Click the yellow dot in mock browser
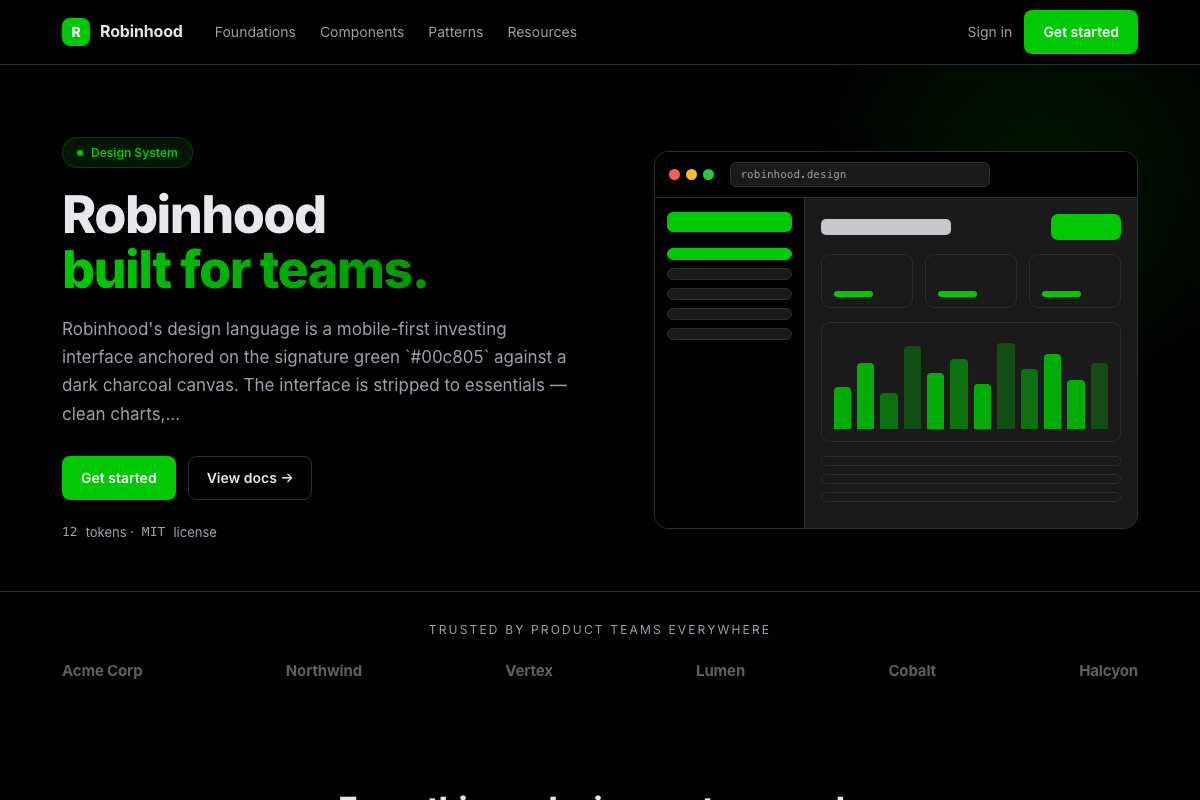This screenshot has height=800, width=1200. coord(692,175)
